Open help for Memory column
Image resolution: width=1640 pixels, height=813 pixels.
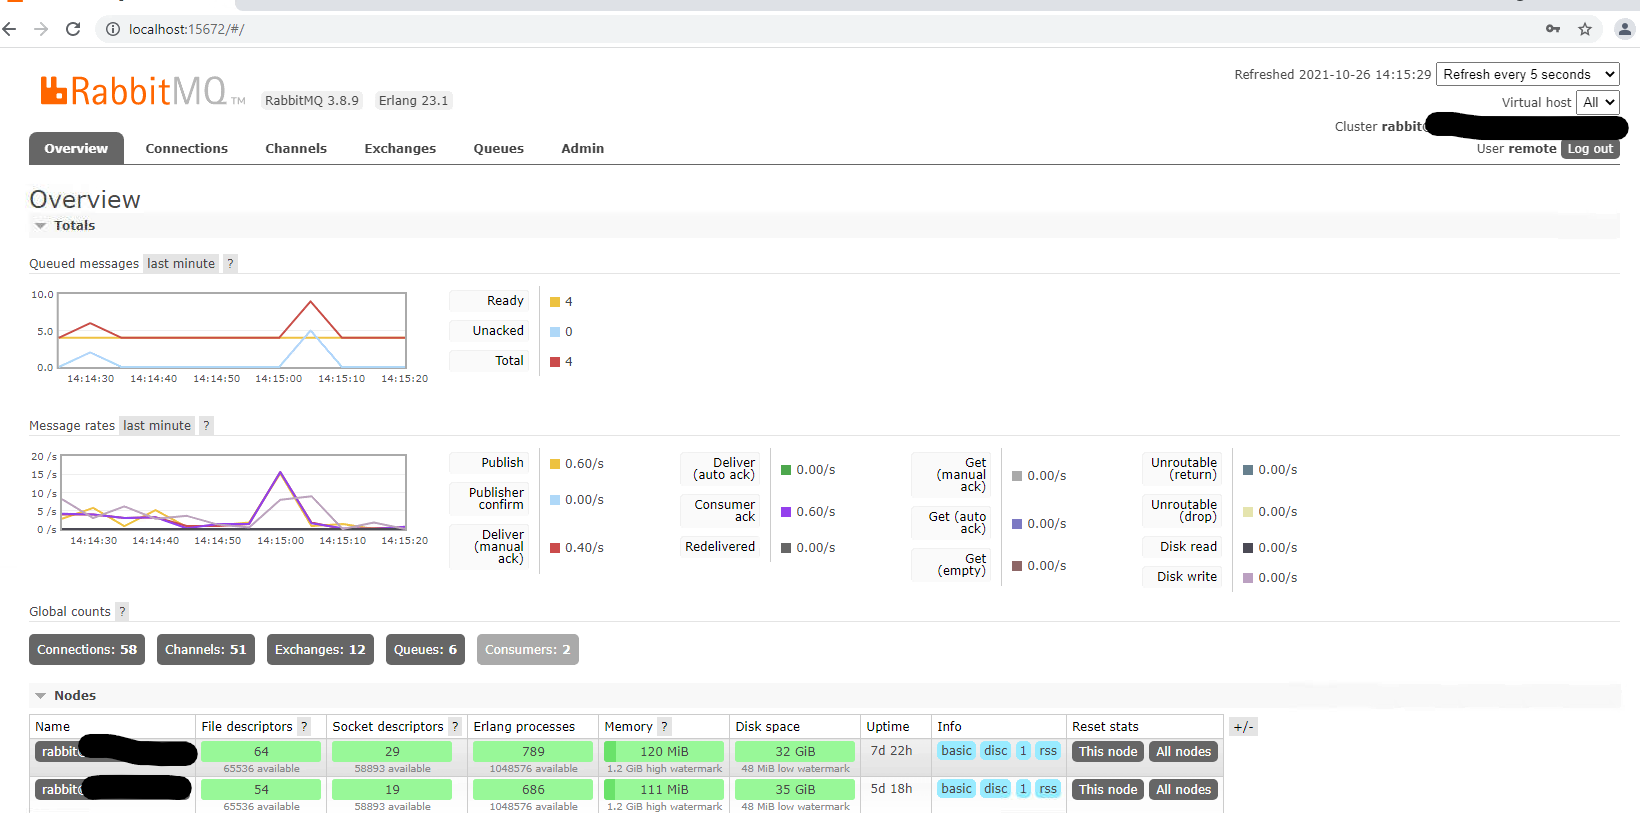point(664,727)
